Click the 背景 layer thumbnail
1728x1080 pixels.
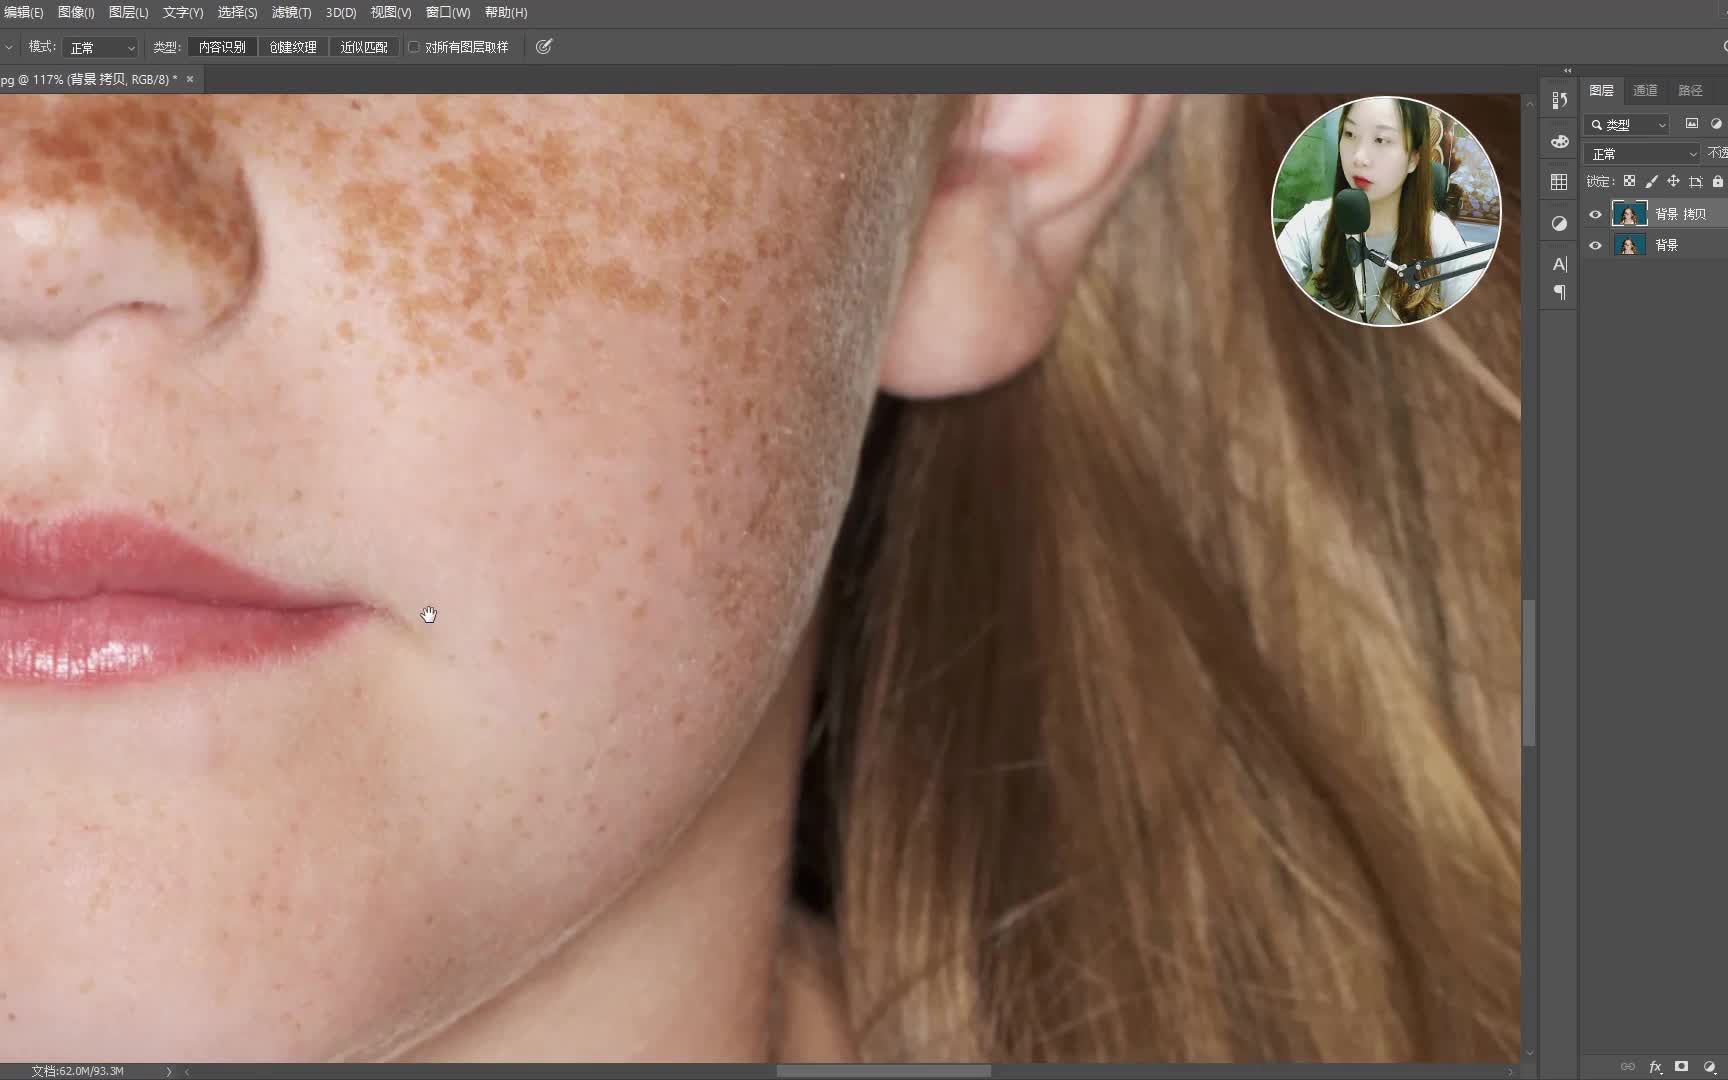(x=1630, y=245)
